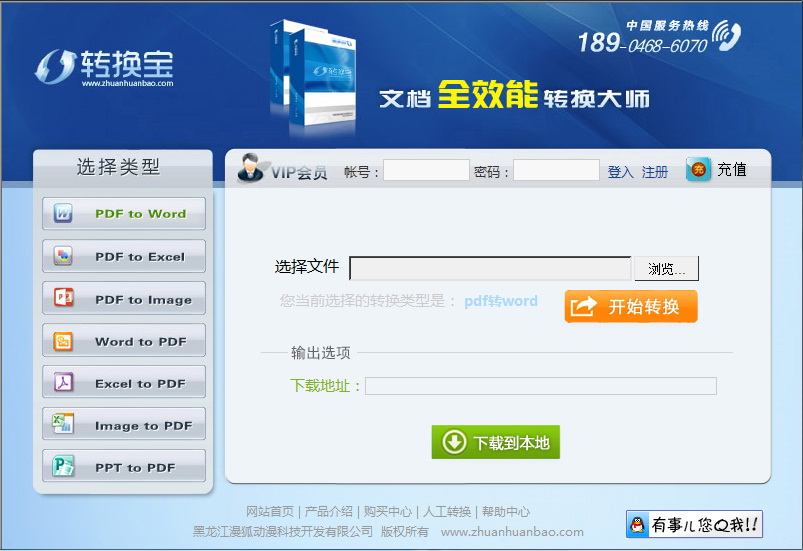Click the 浏览... browse button

(x=666, y=268)
